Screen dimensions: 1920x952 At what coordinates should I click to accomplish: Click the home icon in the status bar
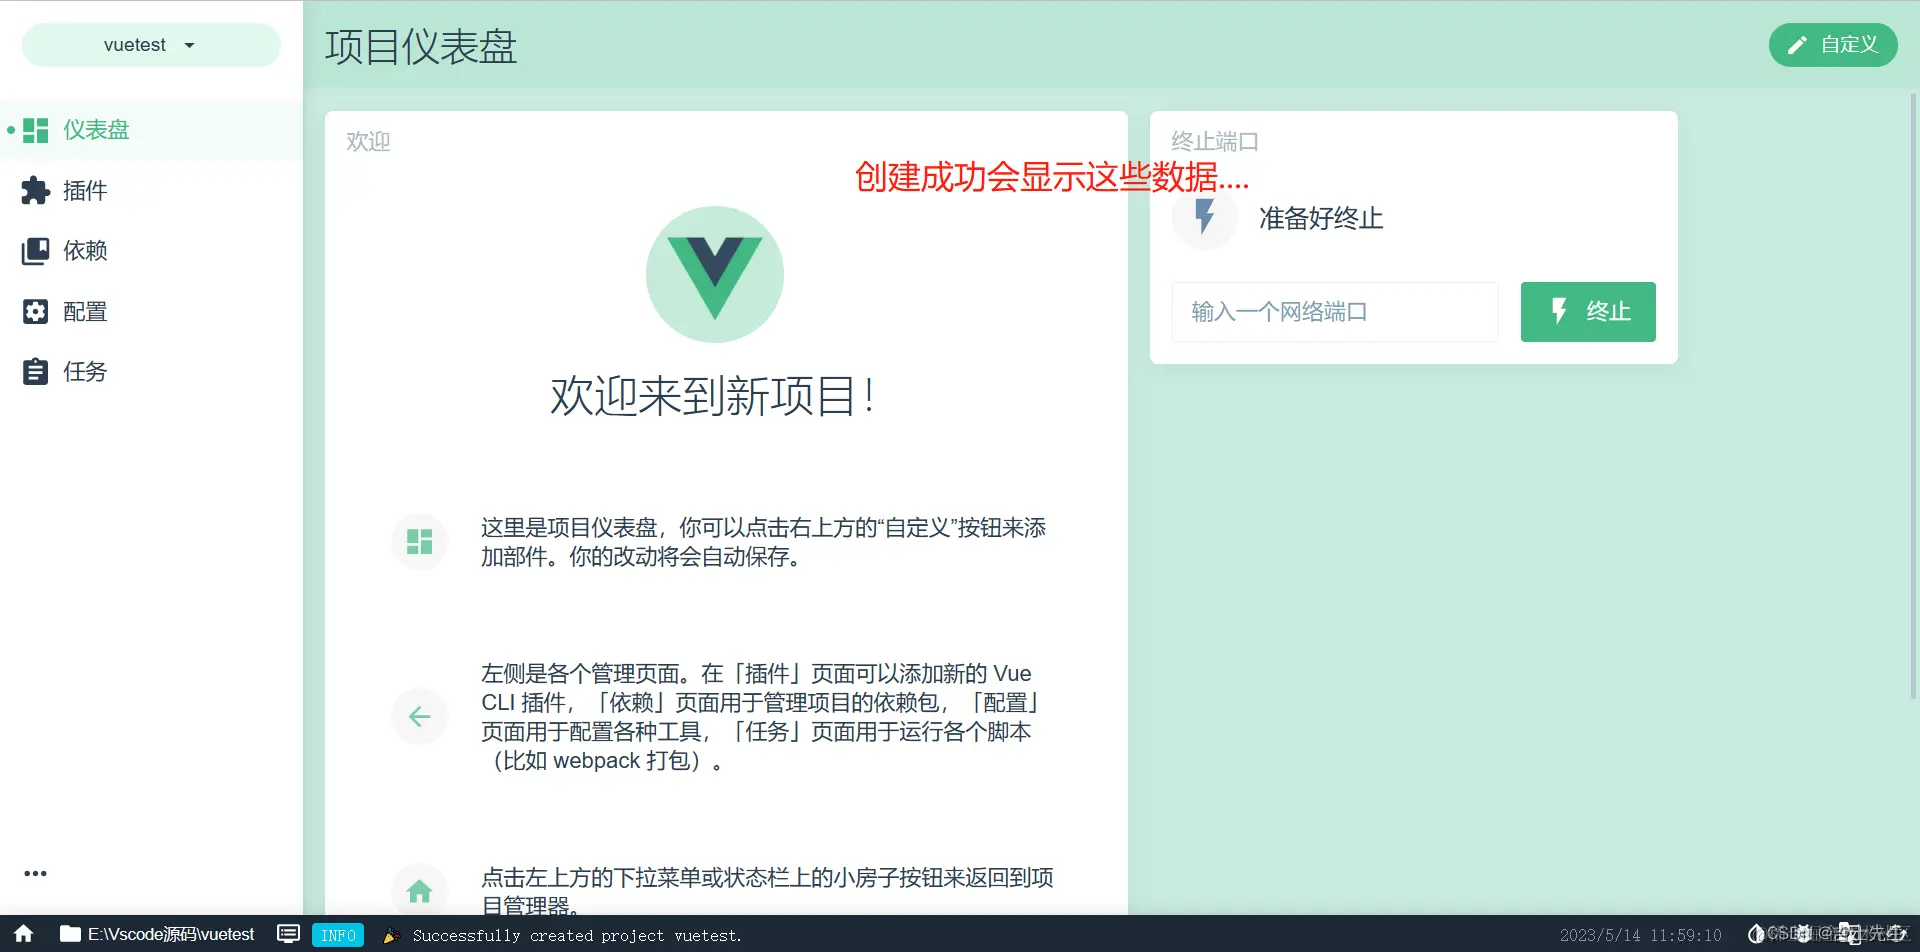21,934
